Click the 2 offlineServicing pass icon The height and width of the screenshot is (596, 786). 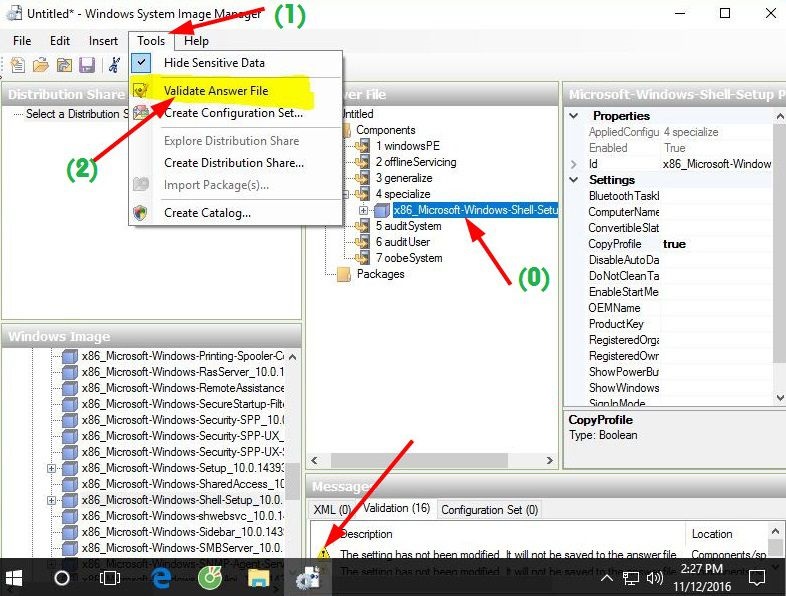[x=362, y=162]
